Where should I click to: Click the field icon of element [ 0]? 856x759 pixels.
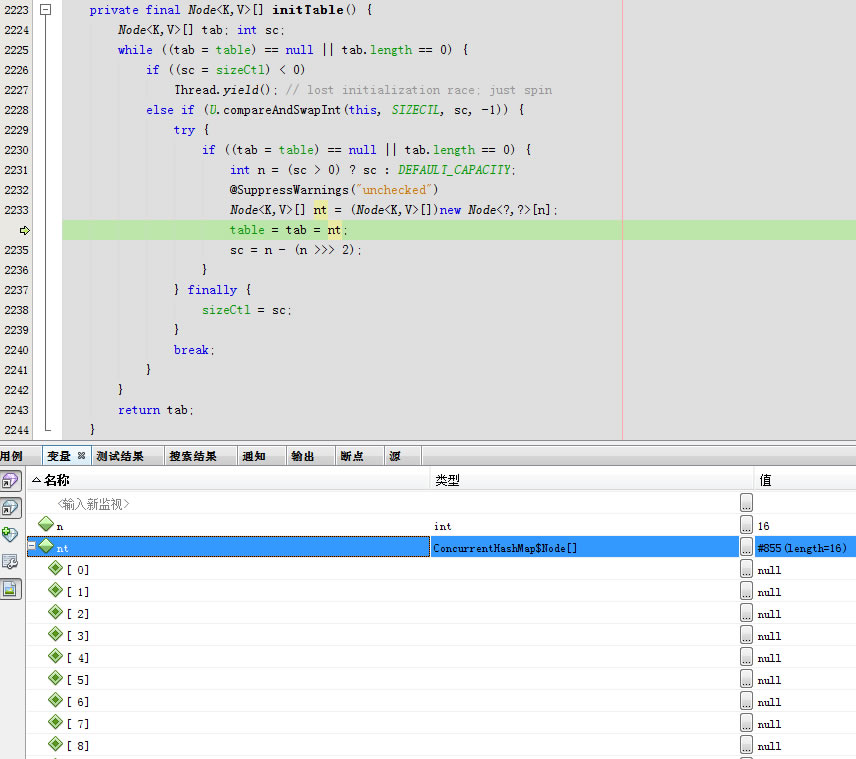point(55,568)
